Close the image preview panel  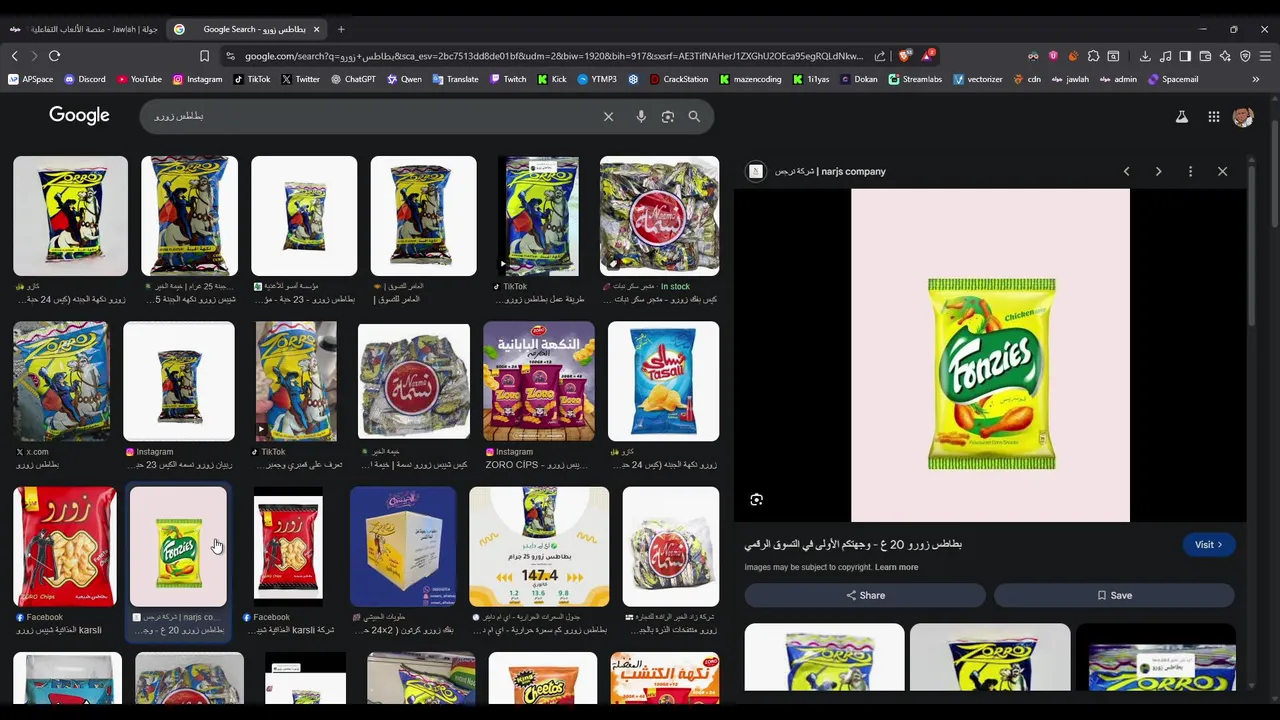point(1222,171)
